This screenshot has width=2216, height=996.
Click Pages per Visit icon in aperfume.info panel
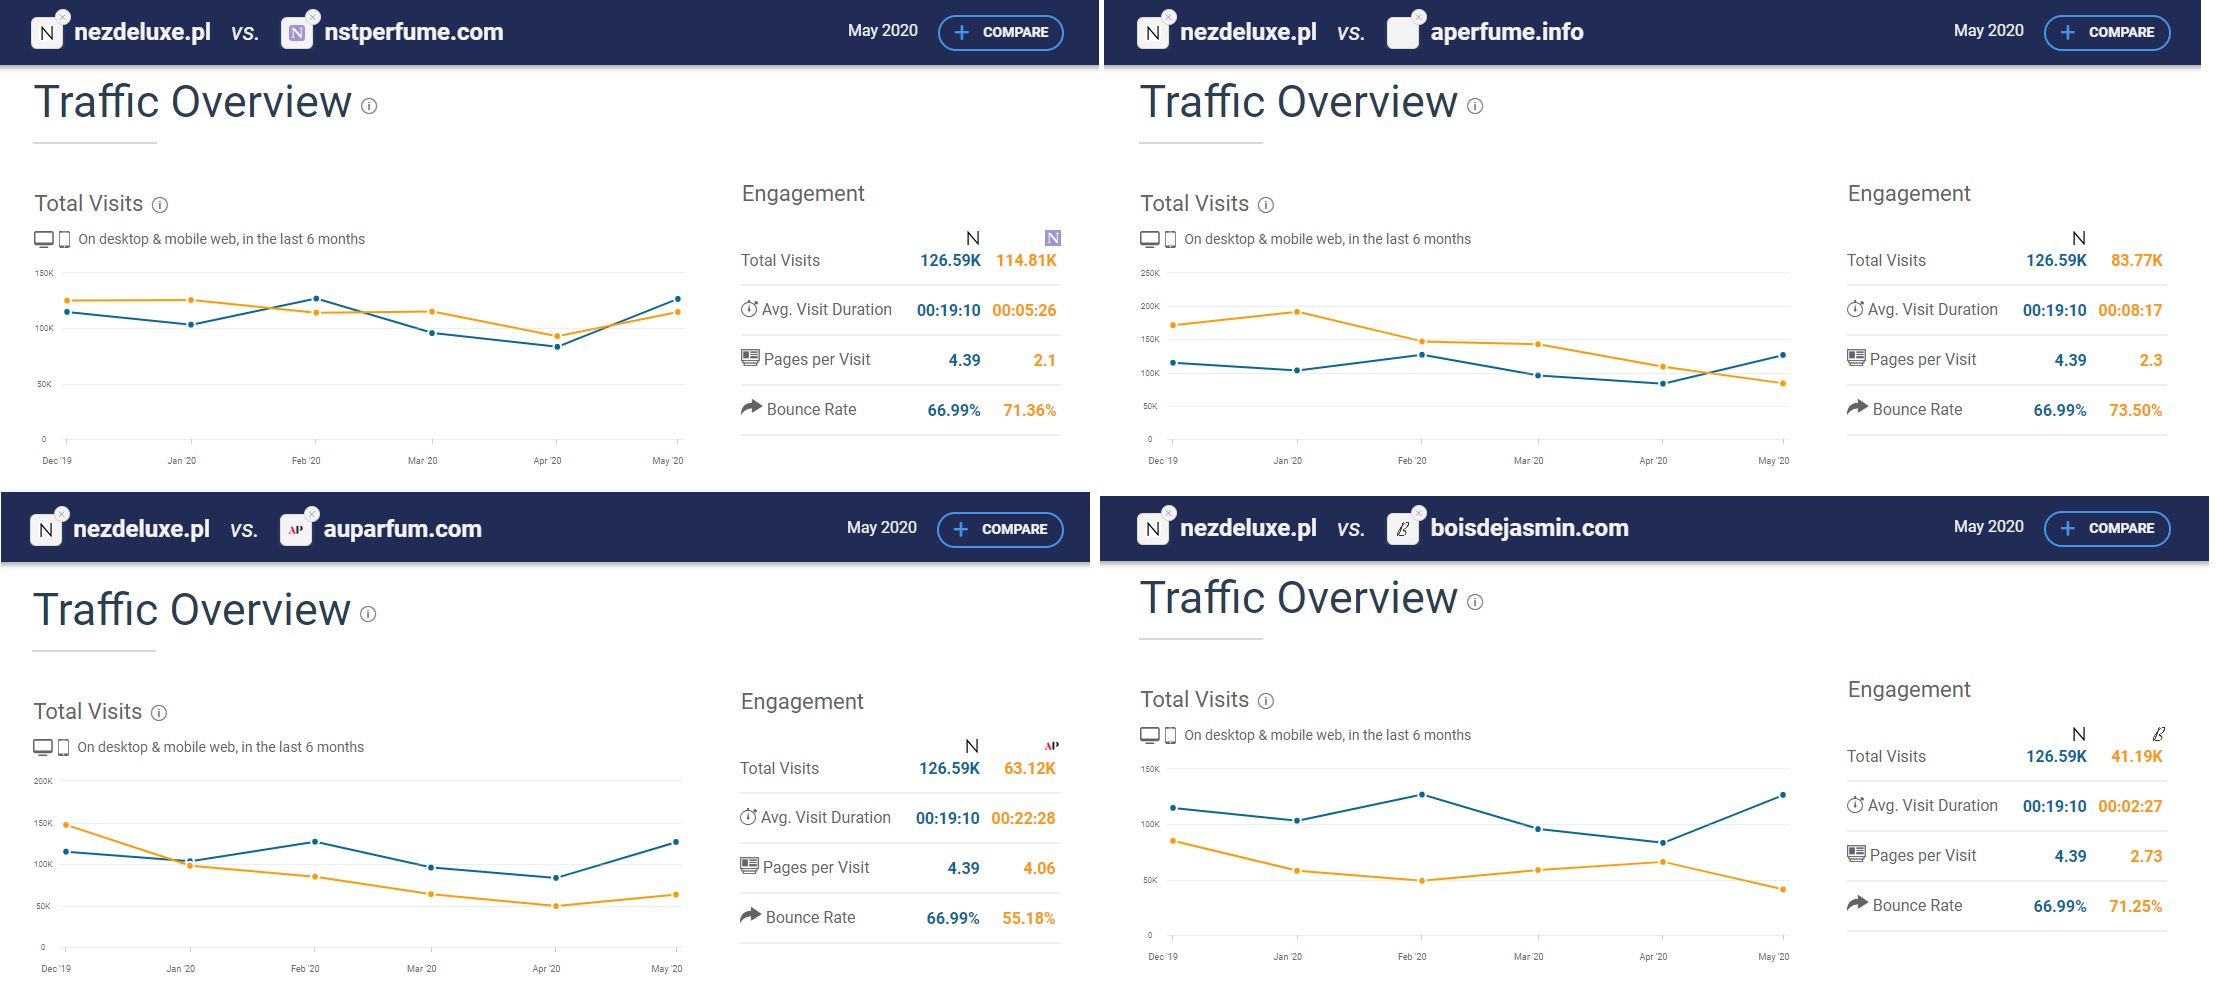coord(1856,358)
